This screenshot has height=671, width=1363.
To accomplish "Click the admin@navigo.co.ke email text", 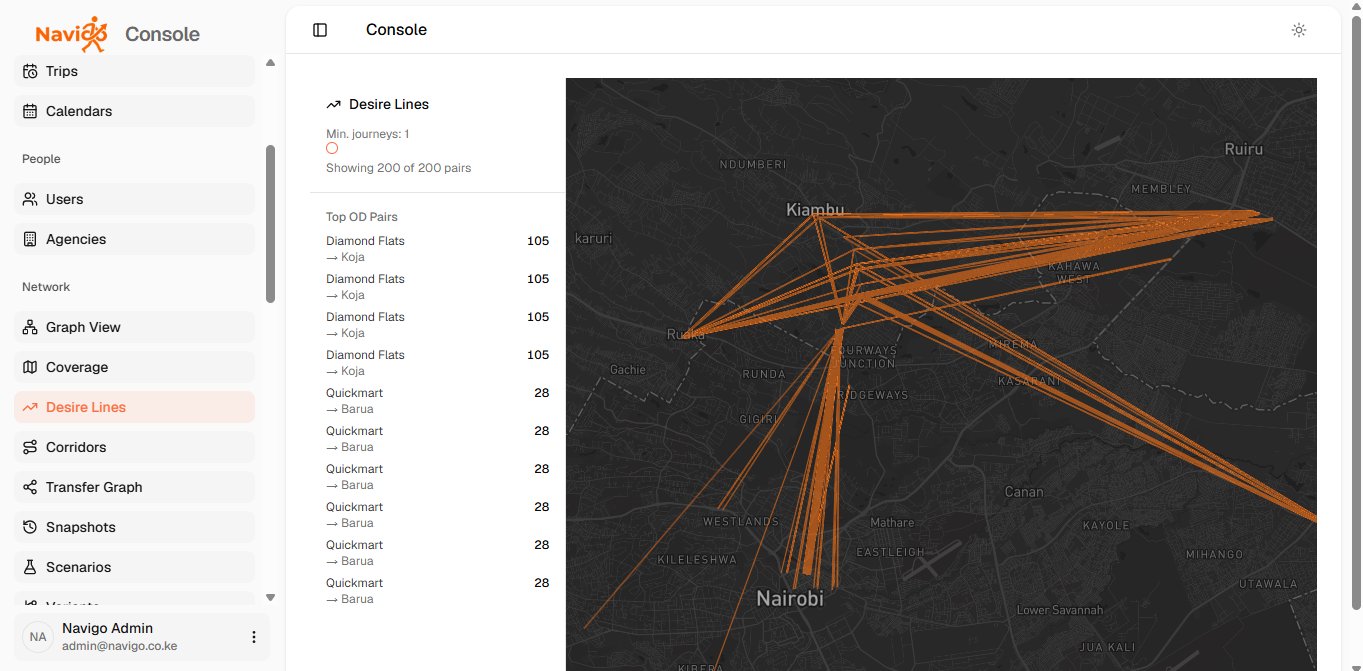I will tap(120, 646).
